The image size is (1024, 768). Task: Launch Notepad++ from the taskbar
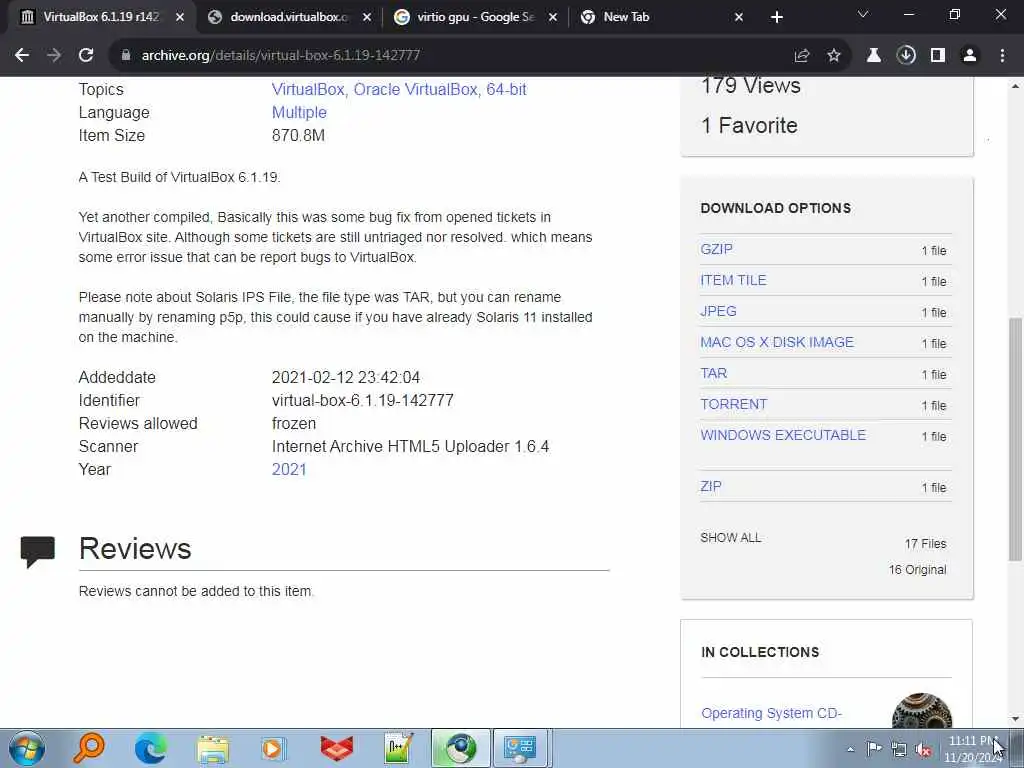(398, 748)
